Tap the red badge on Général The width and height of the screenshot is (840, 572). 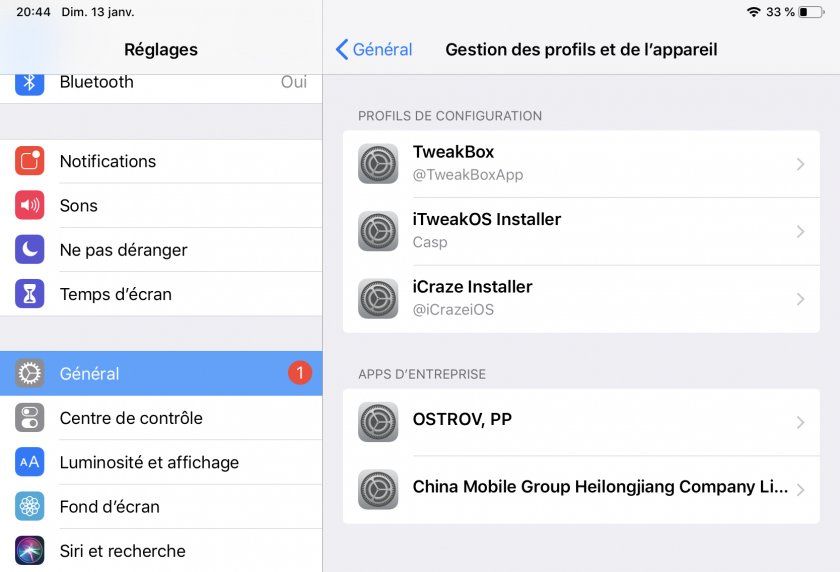pyautogui.click(x=300, y=373)
